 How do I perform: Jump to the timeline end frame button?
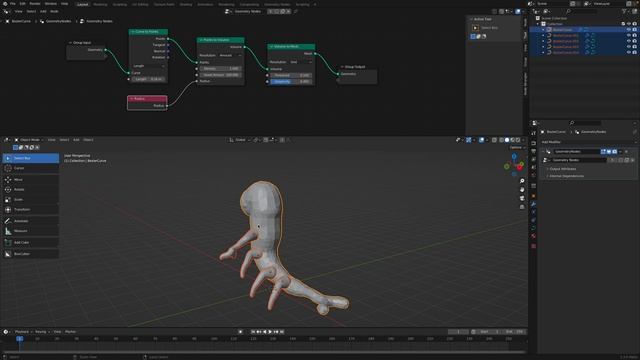coord(282,332)
